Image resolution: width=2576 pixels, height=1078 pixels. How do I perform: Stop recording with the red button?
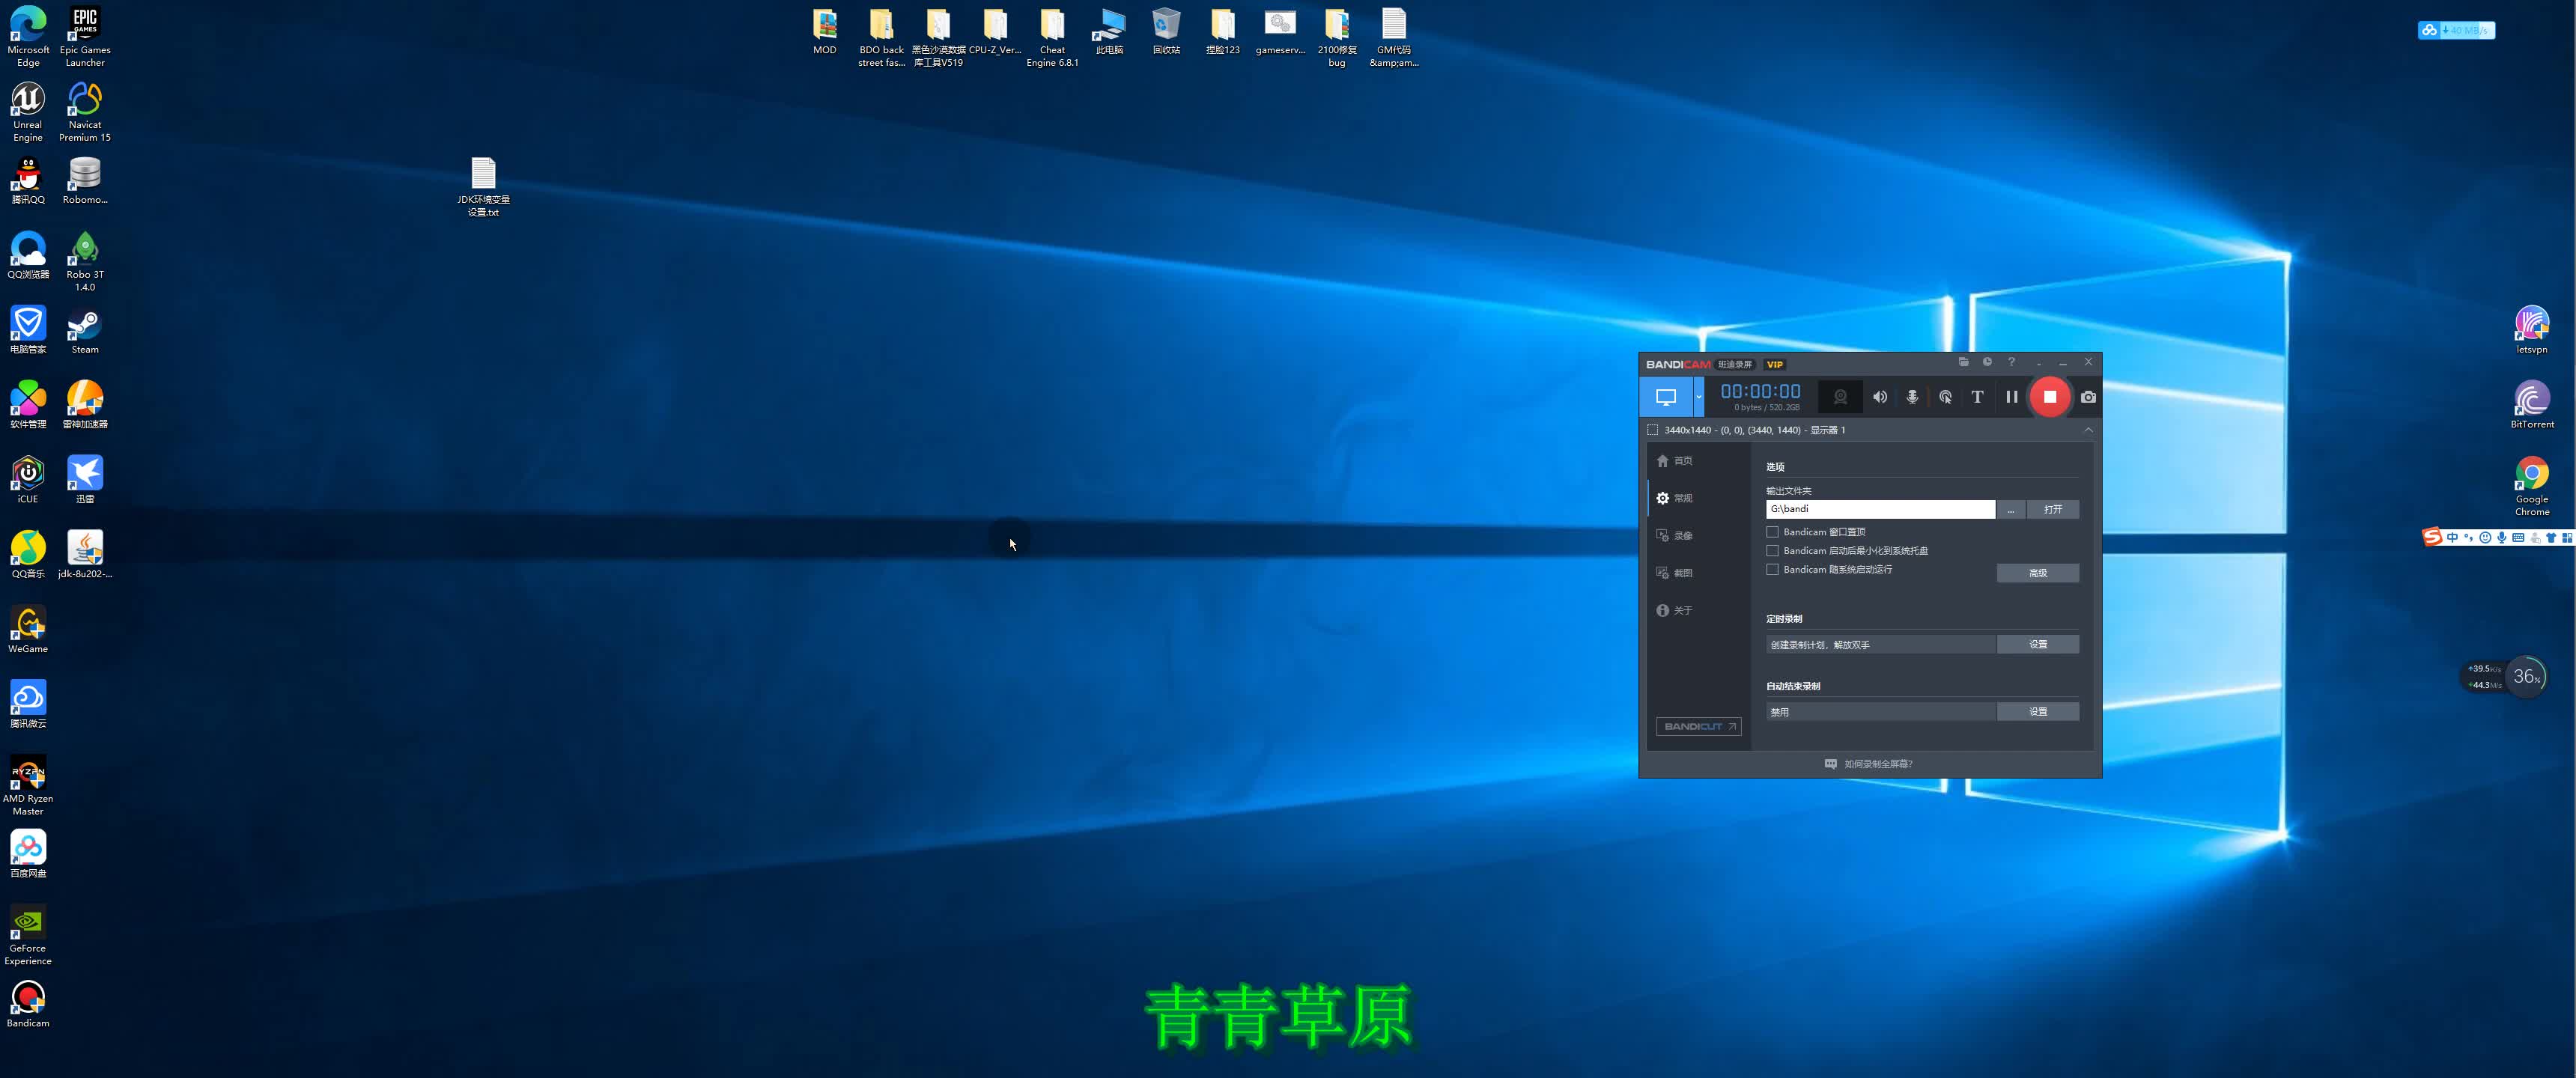(x=2049, y=397)
